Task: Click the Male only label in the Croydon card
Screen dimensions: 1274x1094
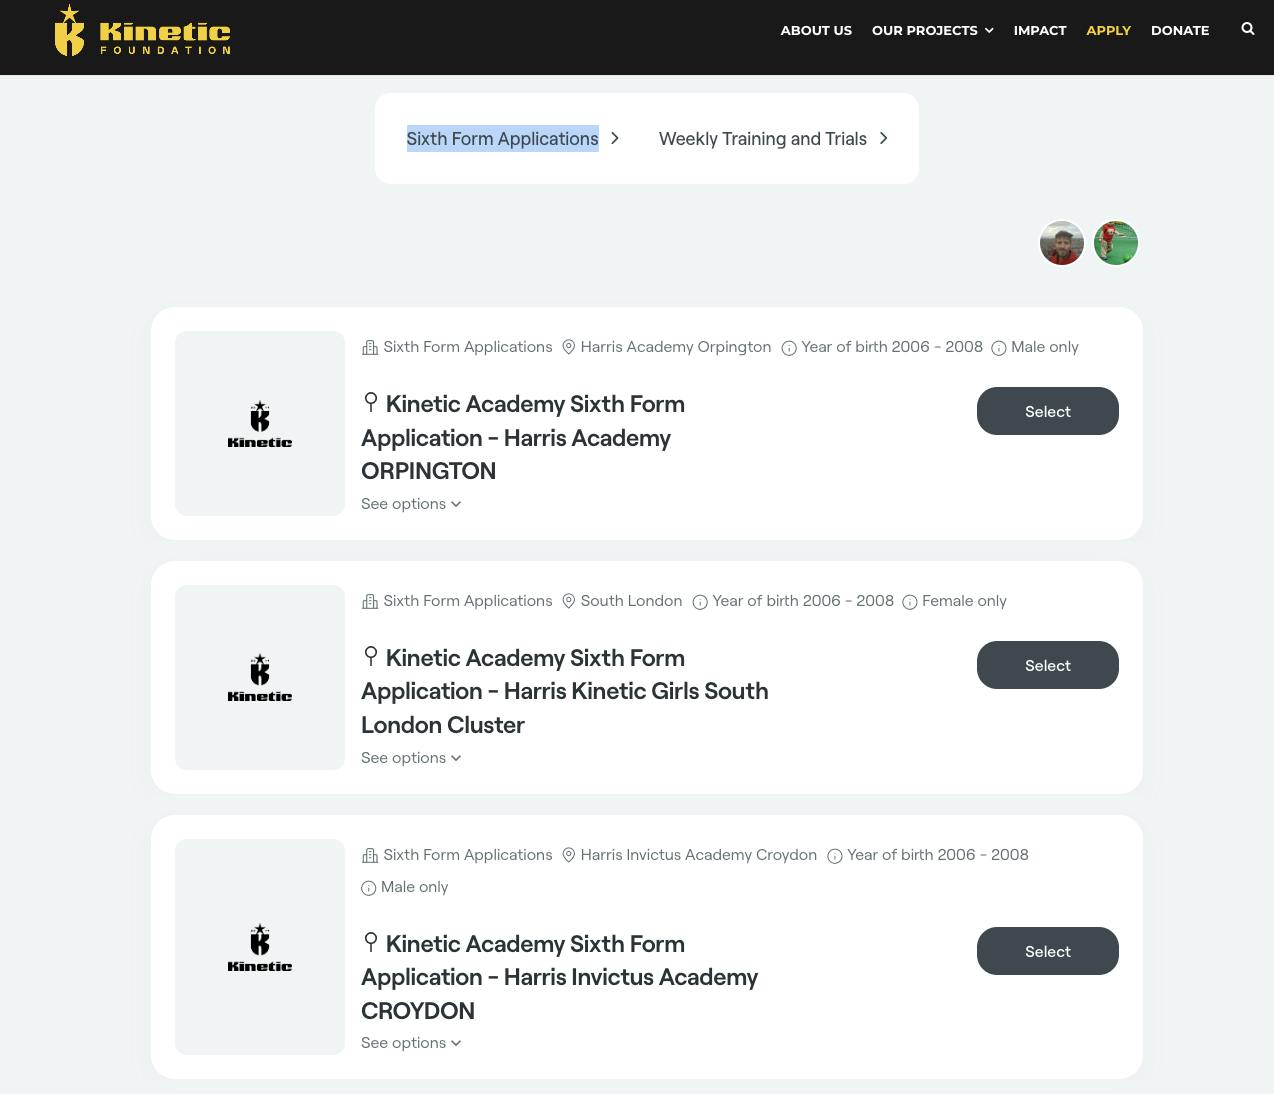Action: tap(415, 887)
